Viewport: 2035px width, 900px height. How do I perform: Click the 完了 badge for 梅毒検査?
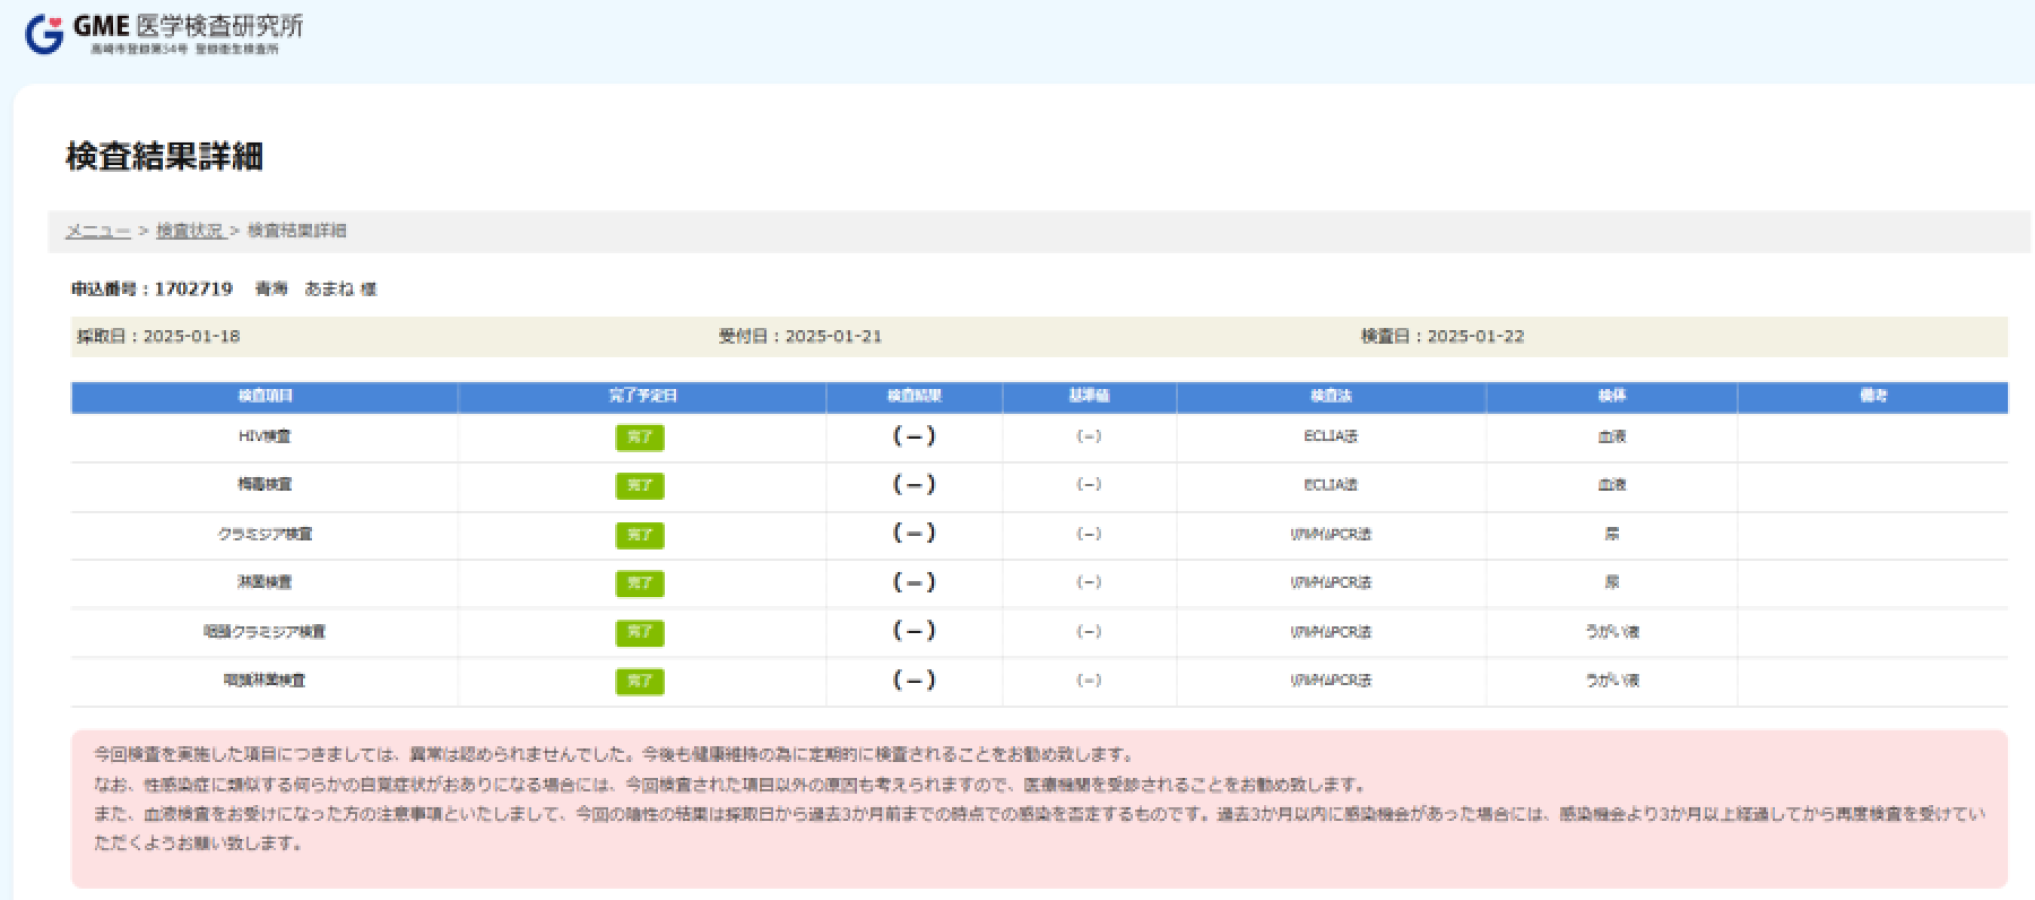tap(640, 485)
